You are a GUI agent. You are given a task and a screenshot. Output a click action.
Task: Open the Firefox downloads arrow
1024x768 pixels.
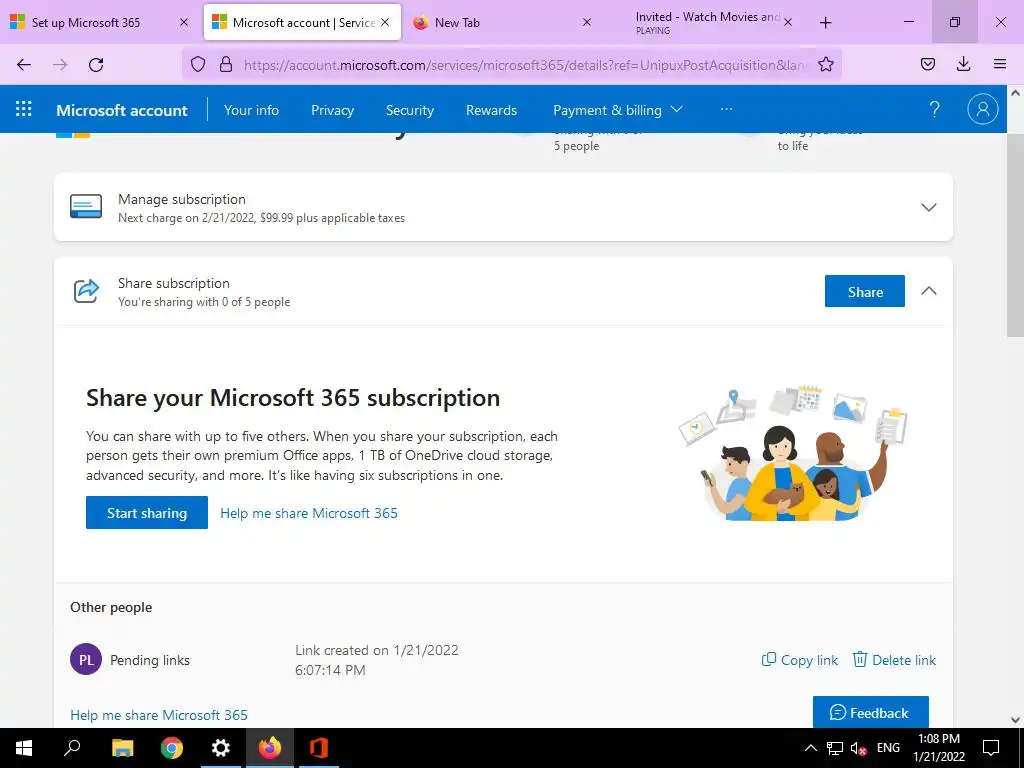[x=963, y=64]
